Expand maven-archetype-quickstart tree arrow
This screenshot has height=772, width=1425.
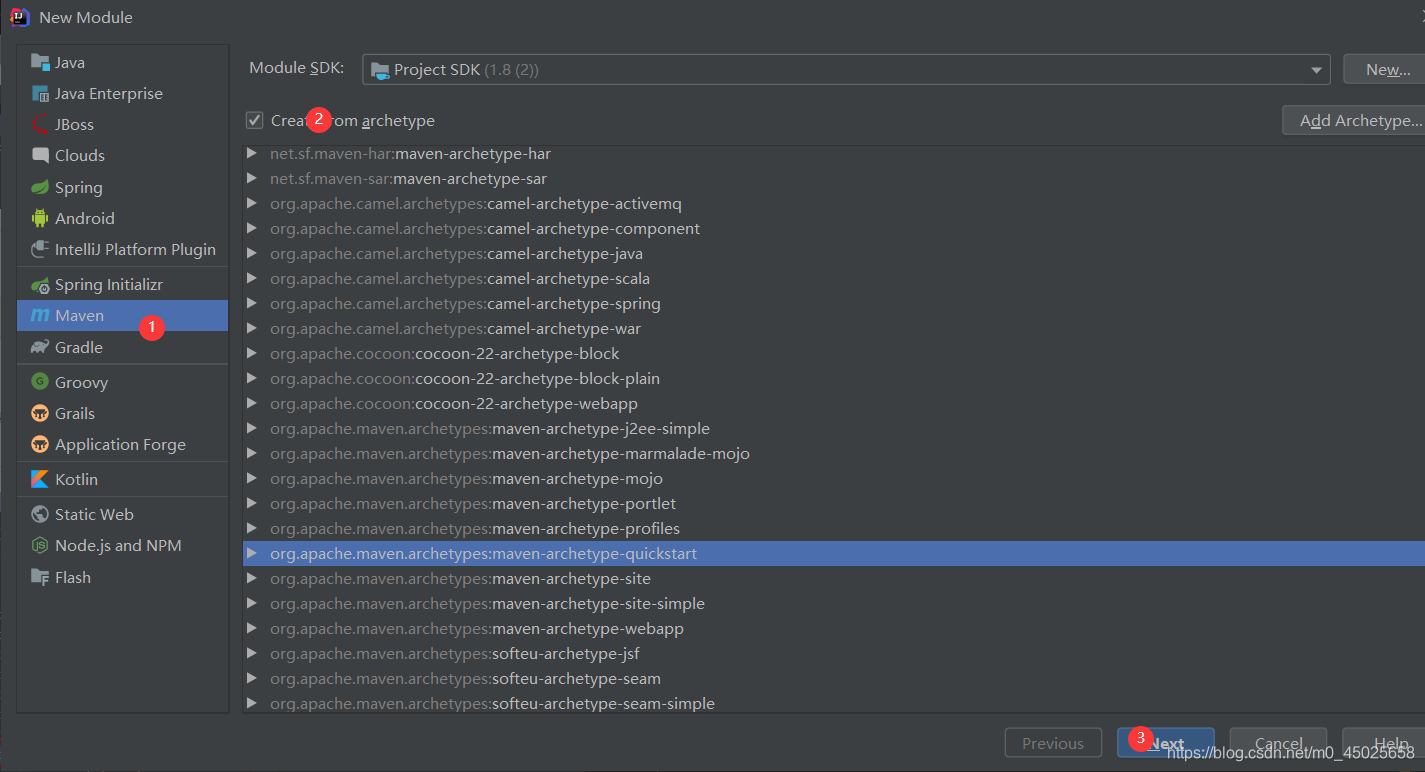(x=252, y=554)
